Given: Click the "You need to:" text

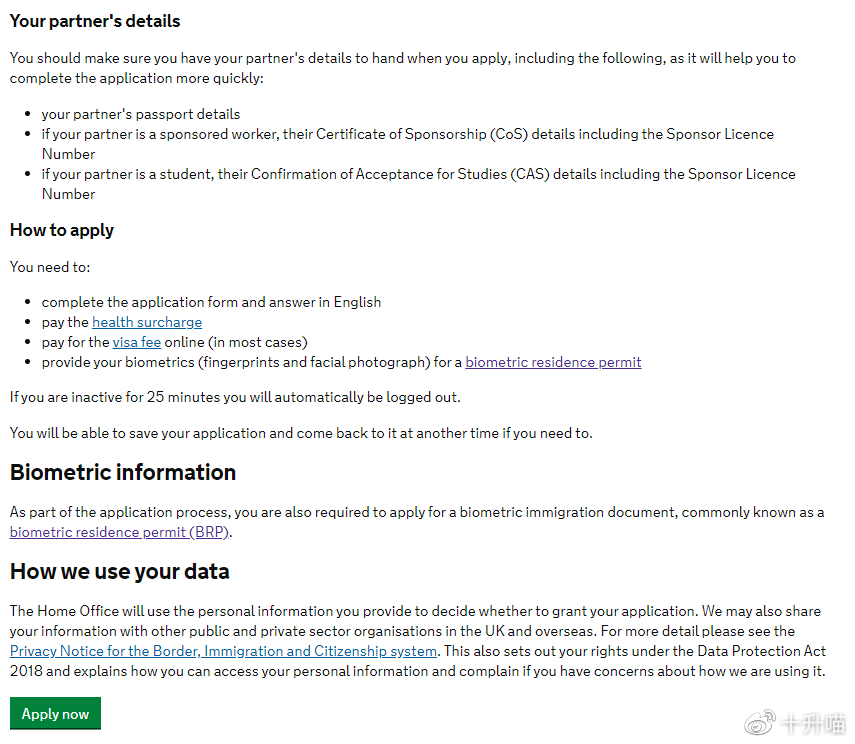Looking at the screenshot, I should point(50,267).
